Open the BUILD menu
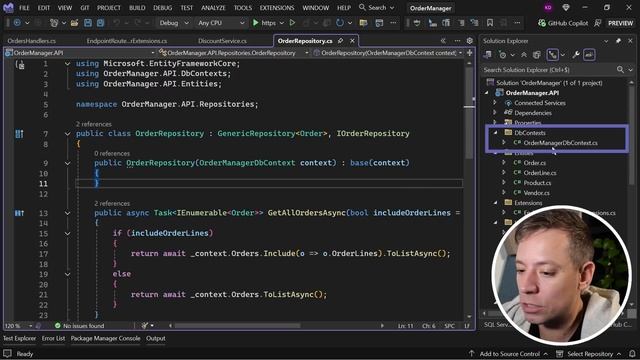The image size is (640, 360). coord(137,8)
